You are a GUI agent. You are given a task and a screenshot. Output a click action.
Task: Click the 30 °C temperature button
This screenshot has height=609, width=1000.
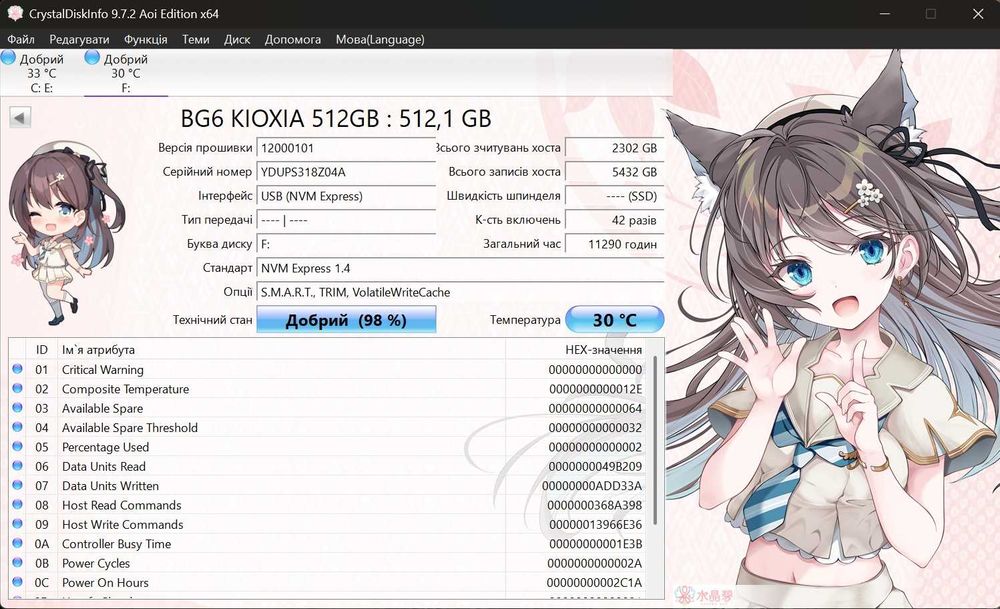coord(615,319)
